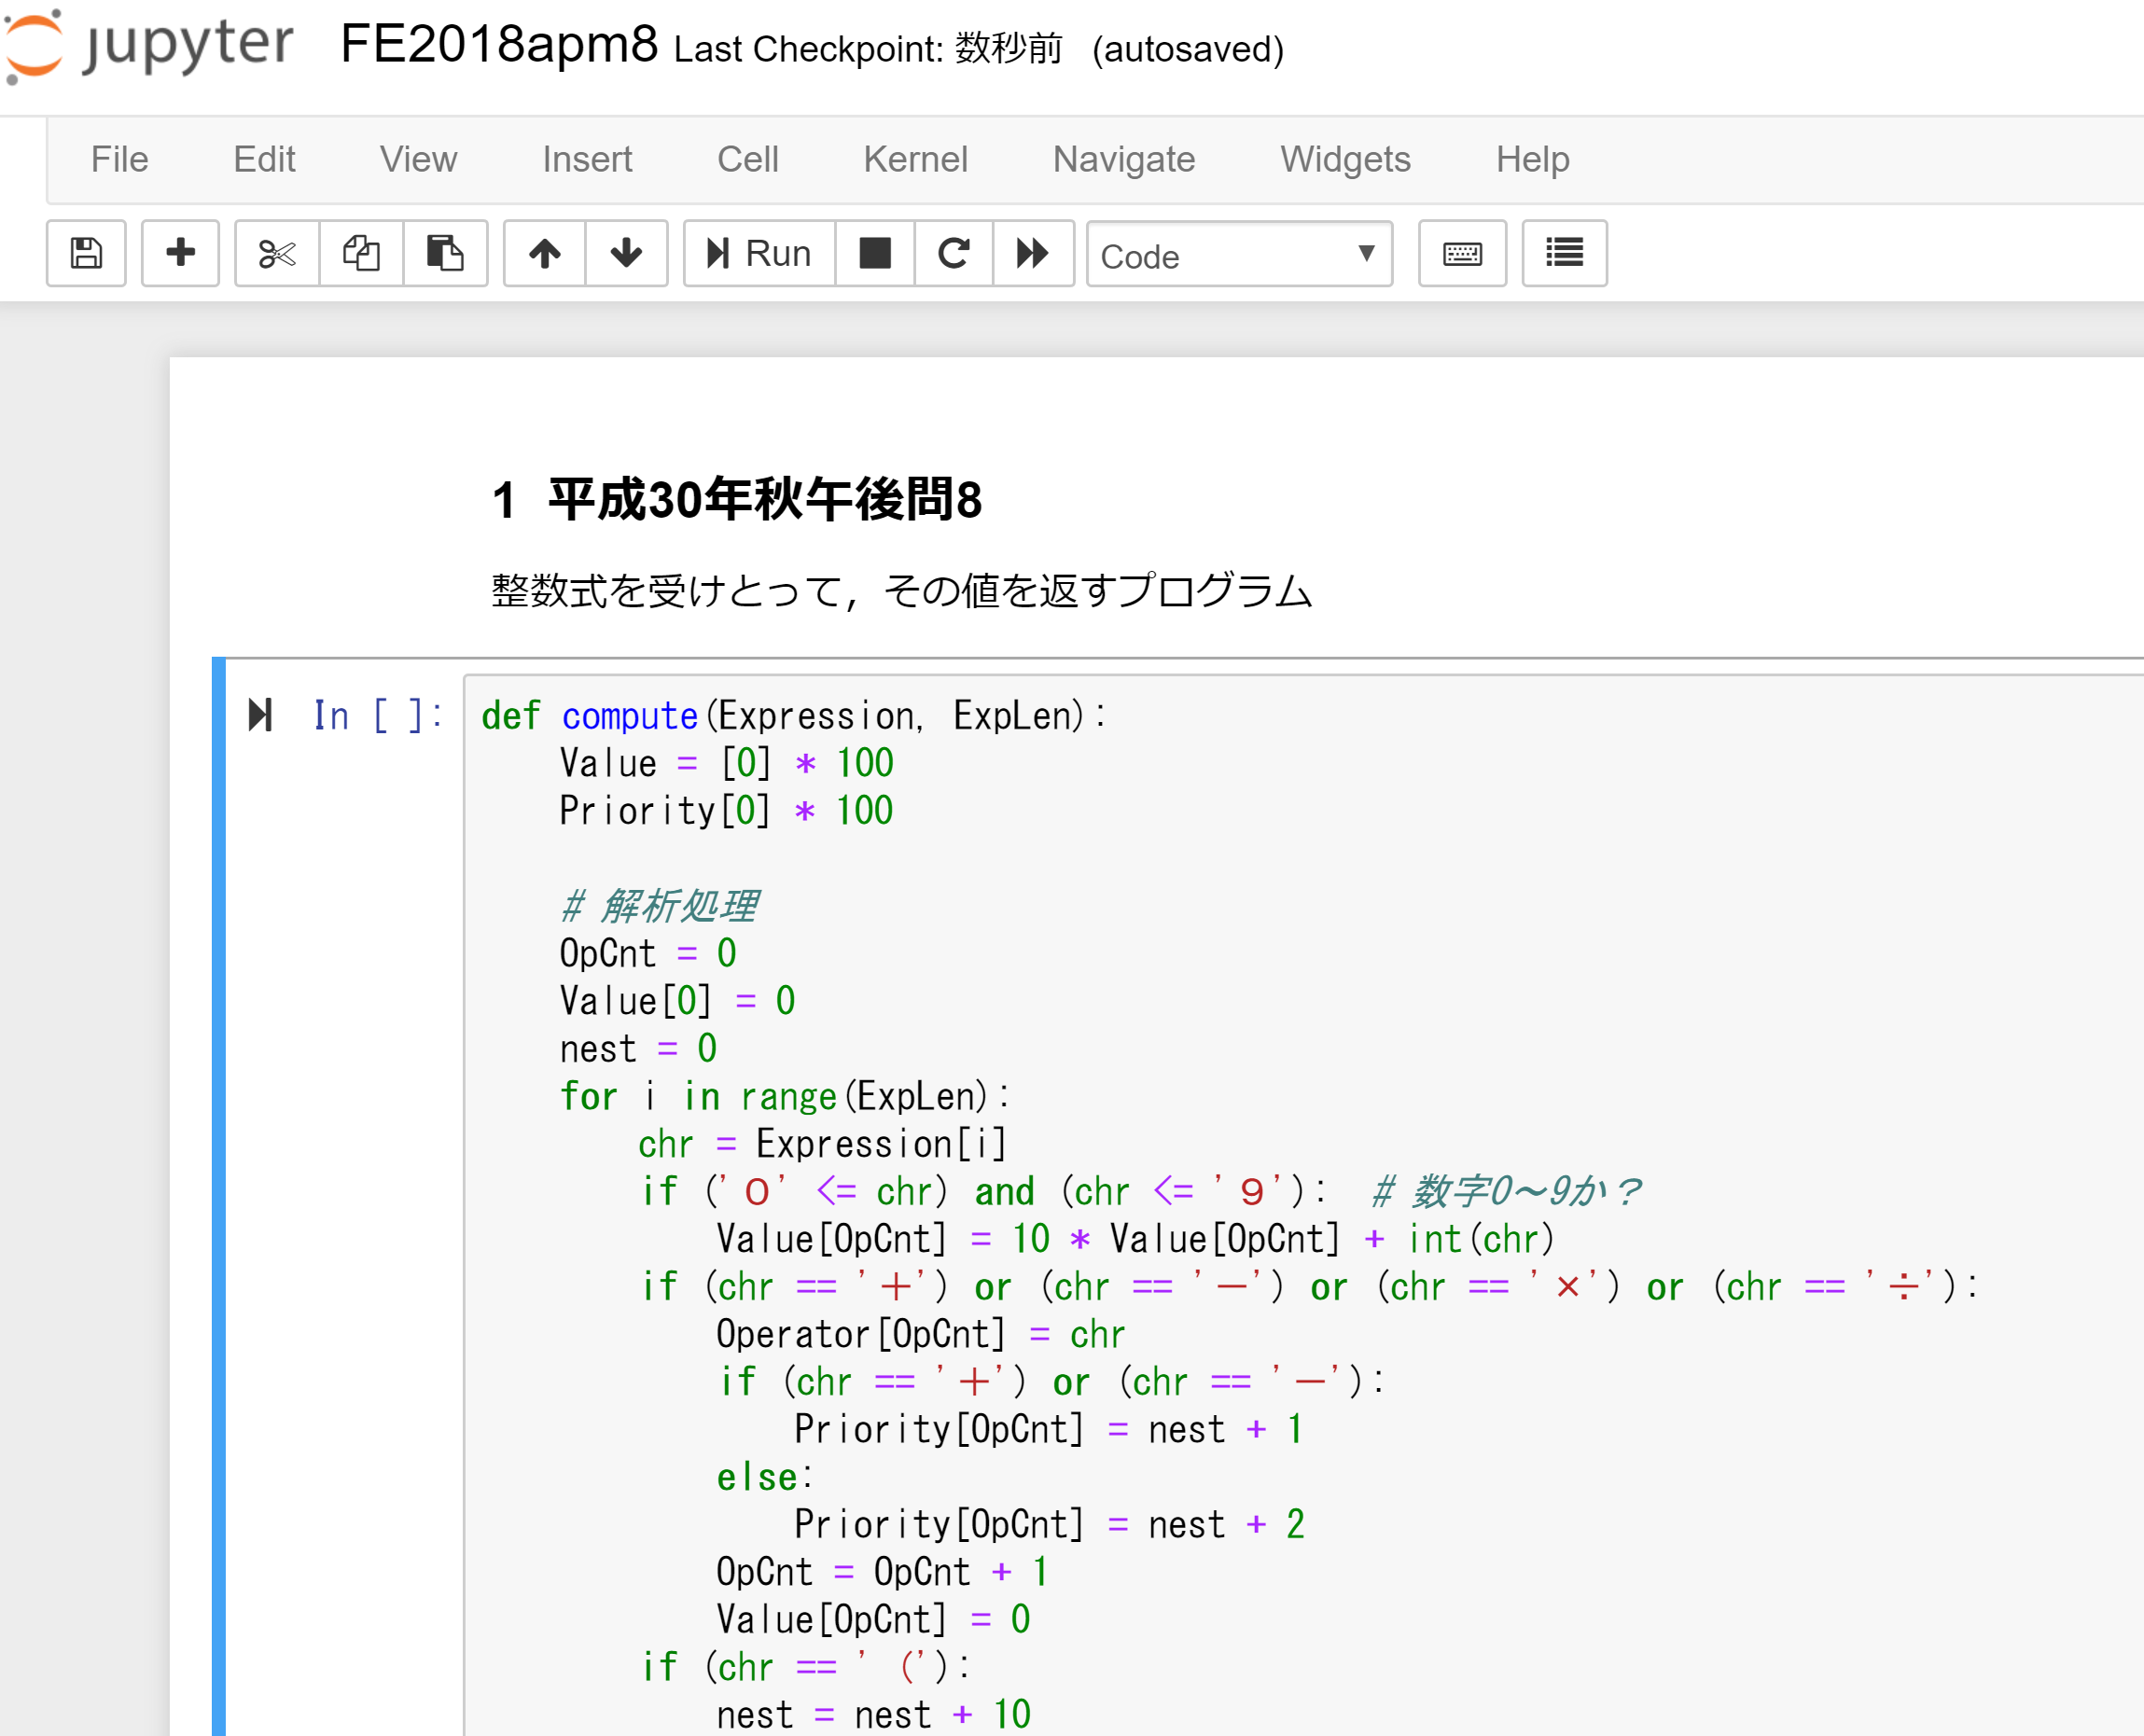The image size is (2144, 1736).
Task: Interrupt the kernel with stop icon
Action: [875, 253]
